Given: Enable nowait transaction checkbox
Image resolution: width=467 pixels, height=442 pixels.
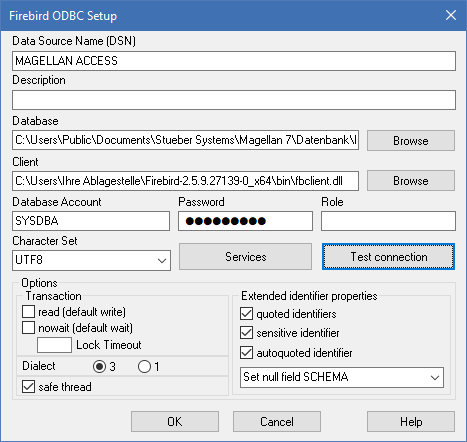Looking at the screenshot, I should [28, 328].
